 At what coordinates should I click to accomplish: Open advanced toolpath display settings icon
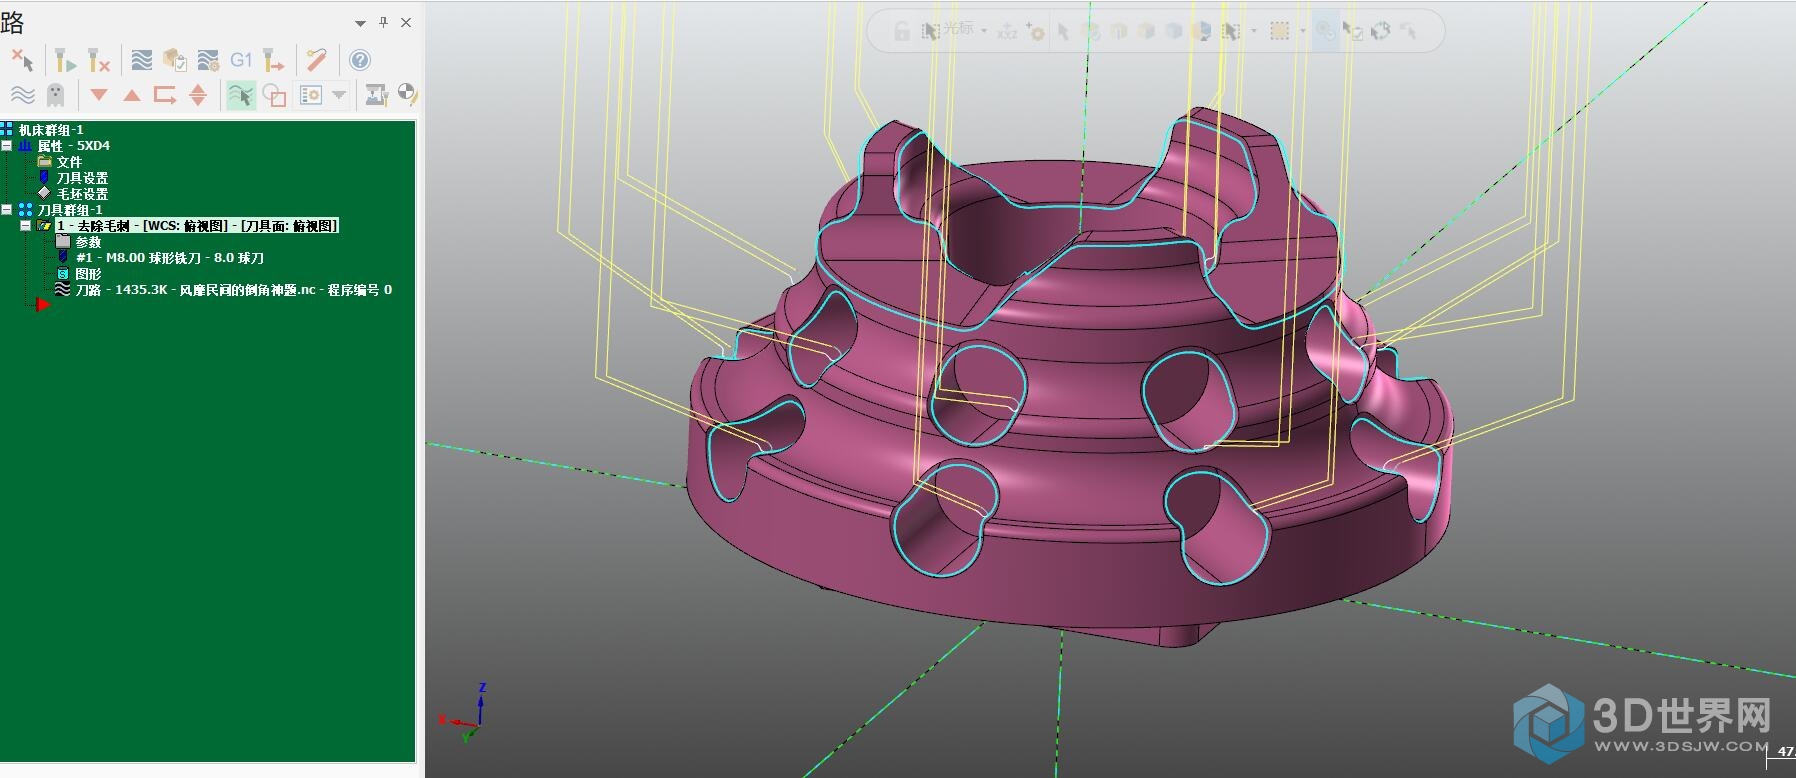(311, 95)
